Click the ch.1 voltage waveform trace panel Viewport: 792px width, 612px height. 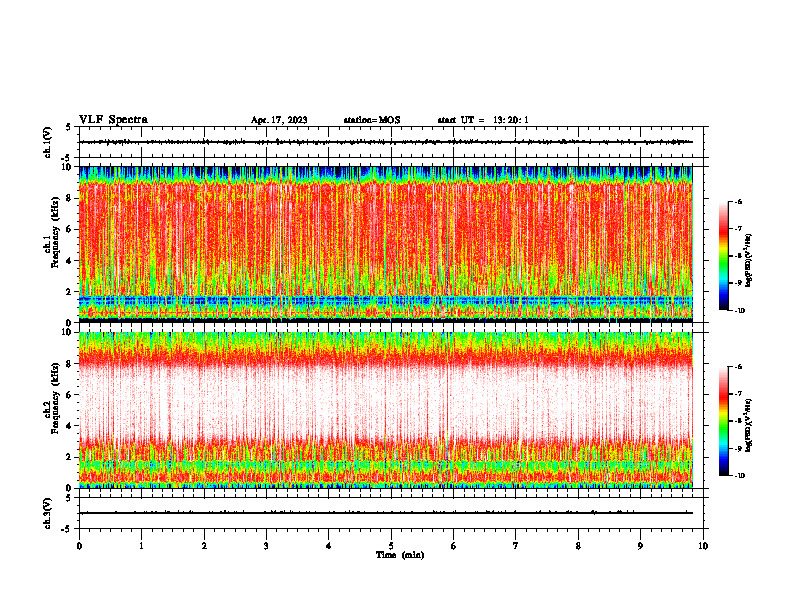(x=391, y=142)
